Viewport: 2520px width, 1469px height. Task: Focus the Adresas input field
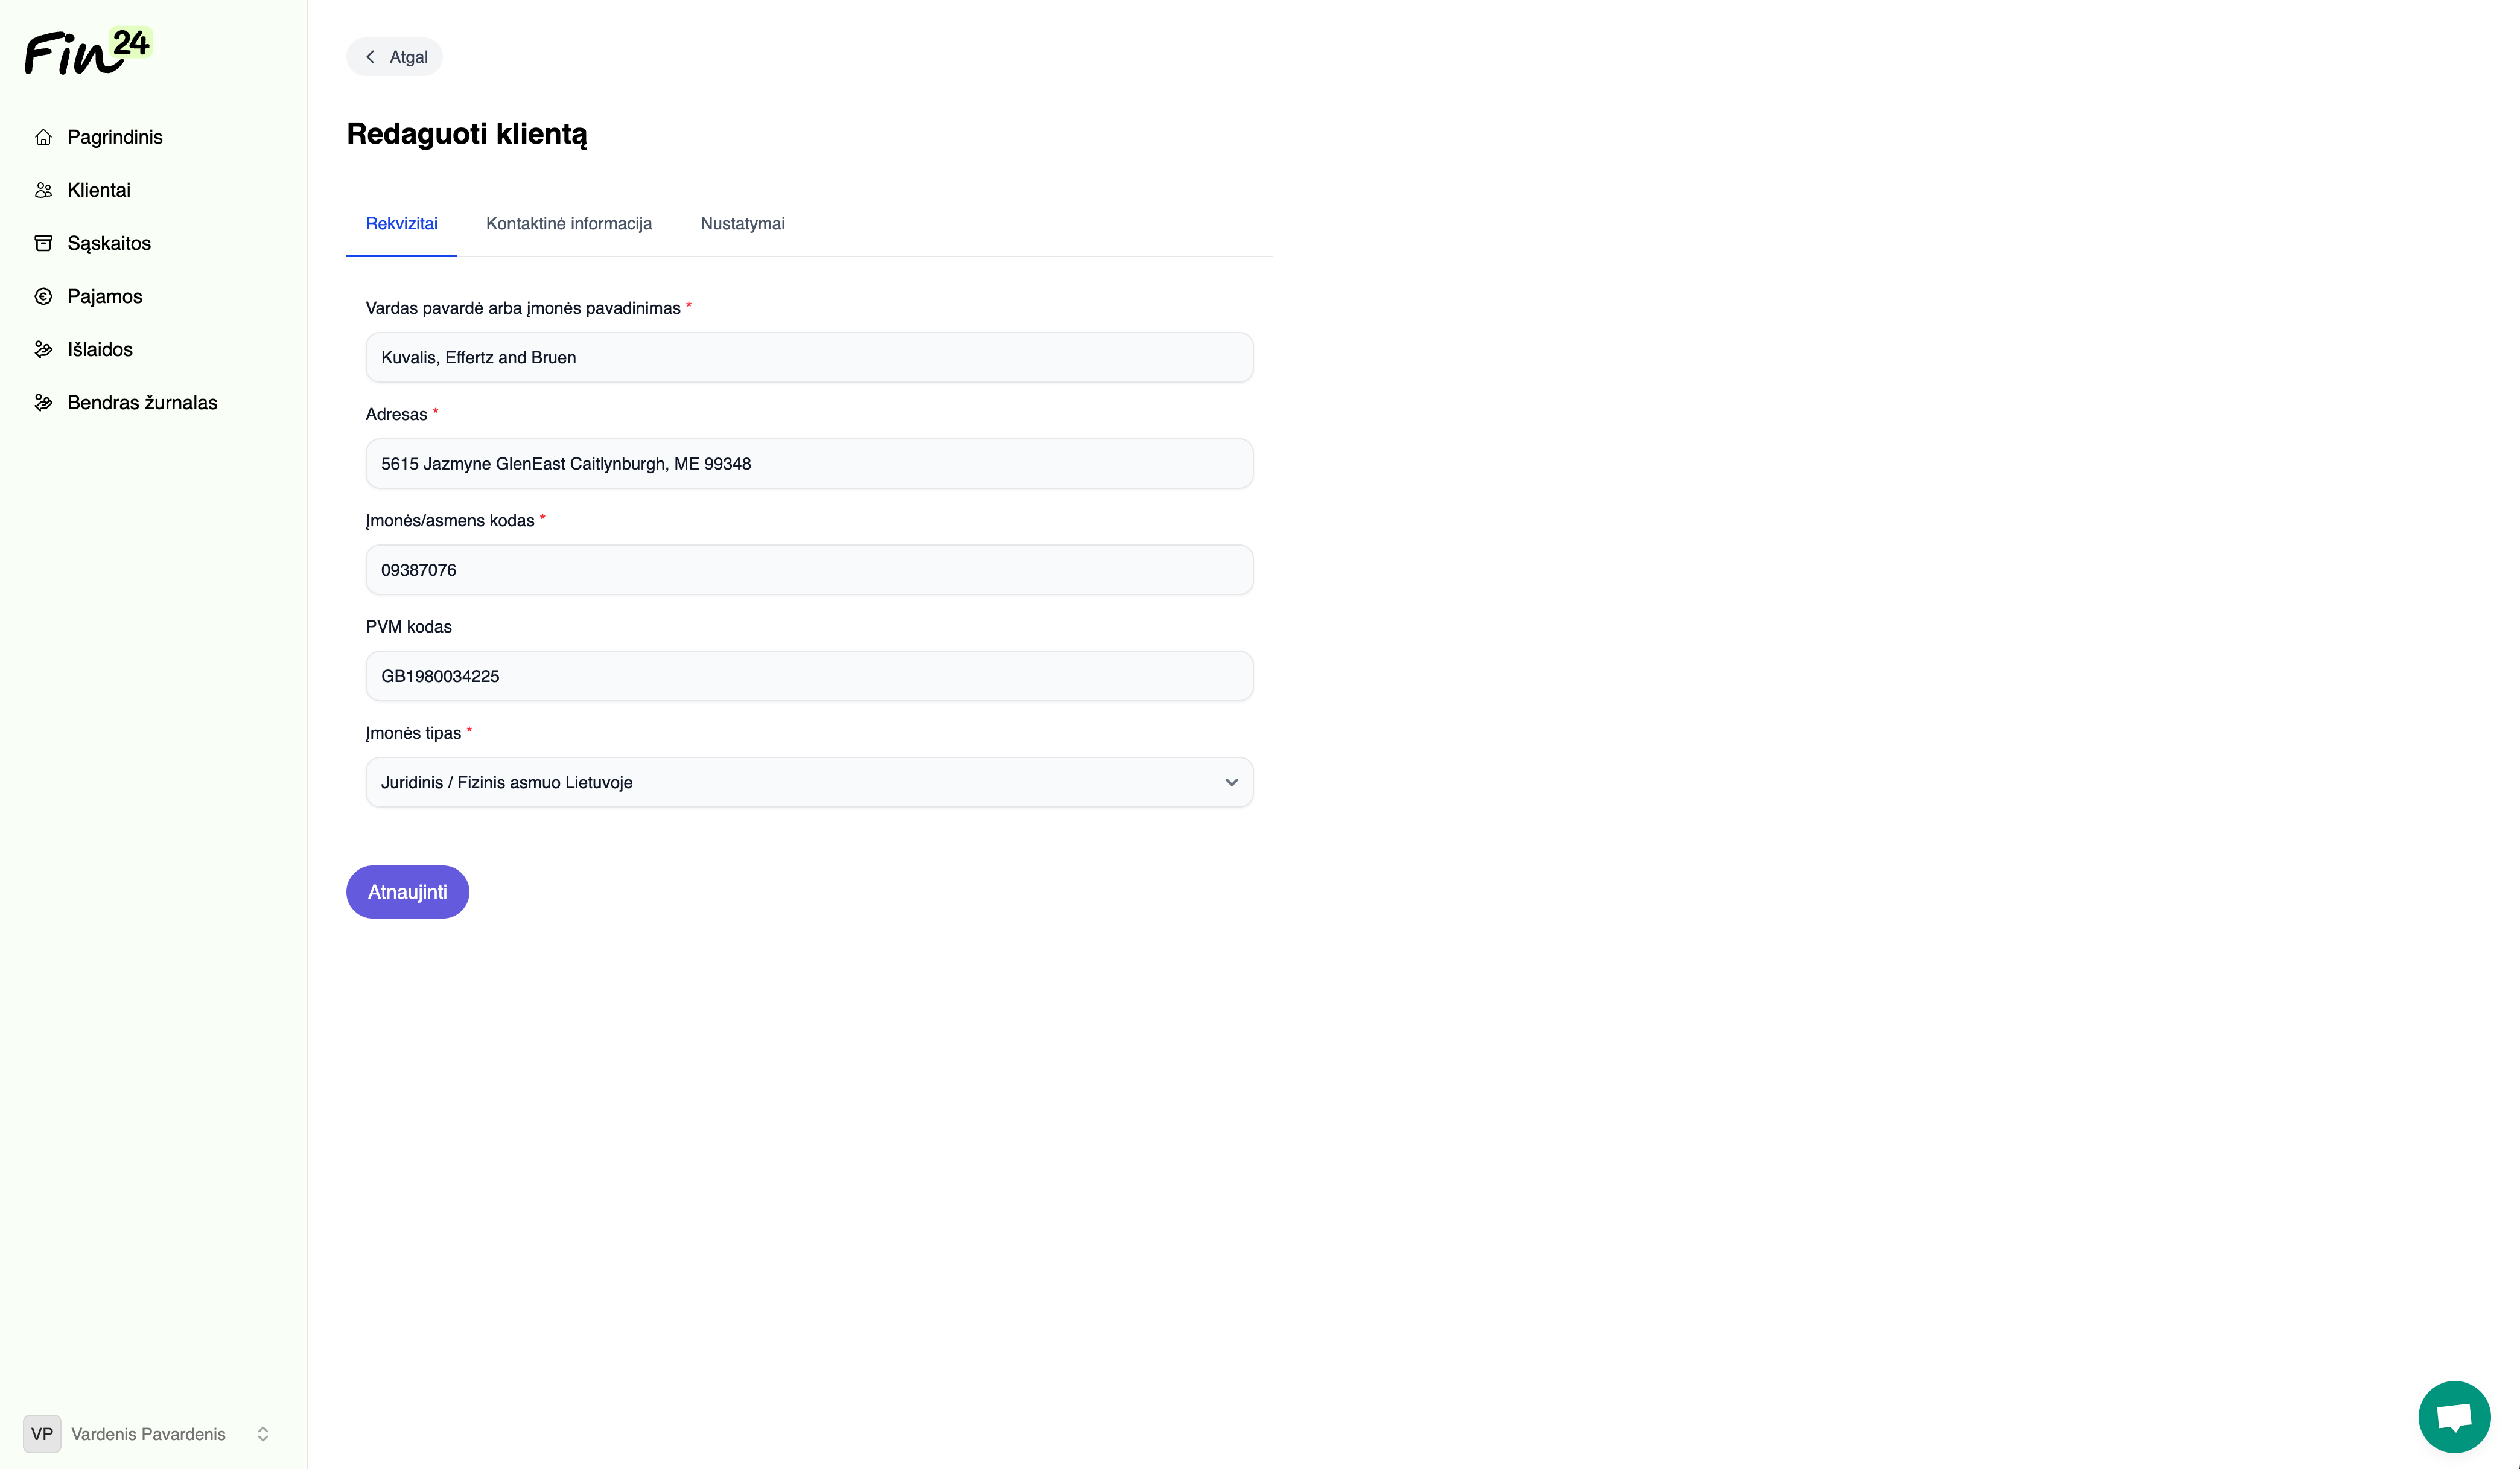(x=808, y=463)
